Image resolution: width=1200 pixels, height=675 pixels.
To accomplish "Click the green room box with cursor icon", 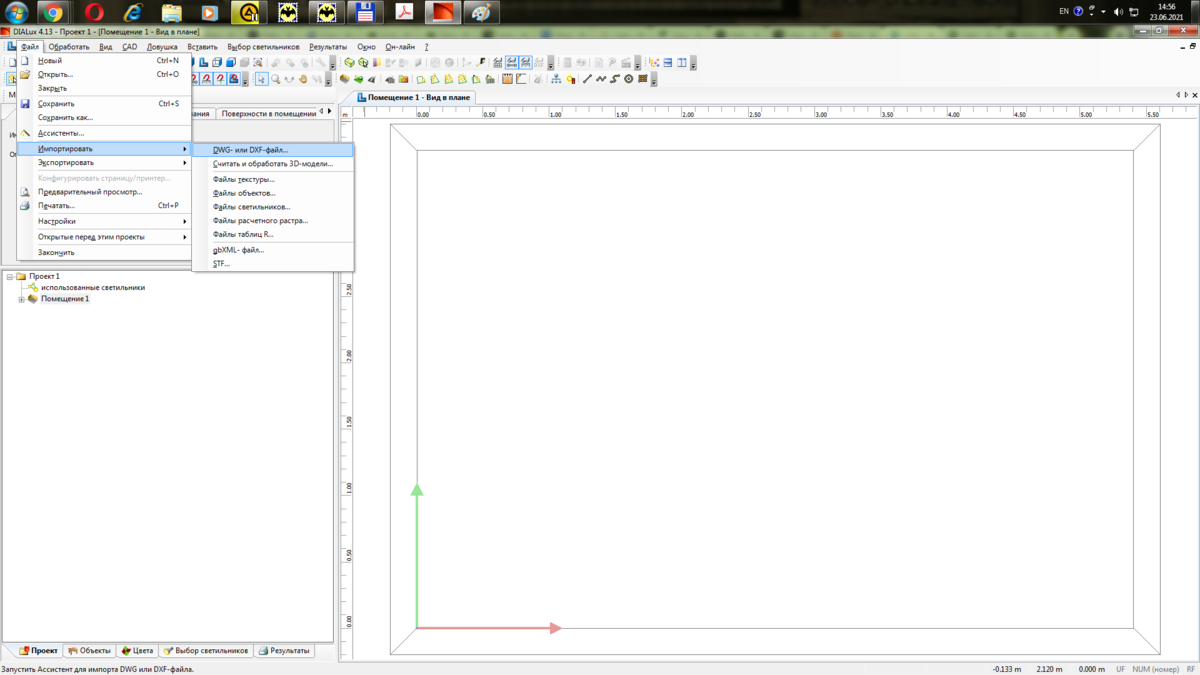I will [x=363, y=62].
